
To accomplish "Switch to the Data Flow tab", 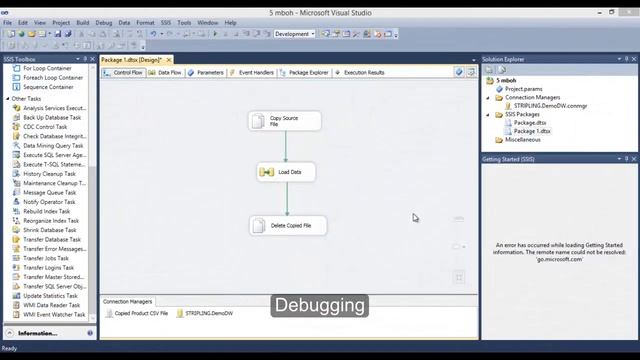I will click(165, 73).
